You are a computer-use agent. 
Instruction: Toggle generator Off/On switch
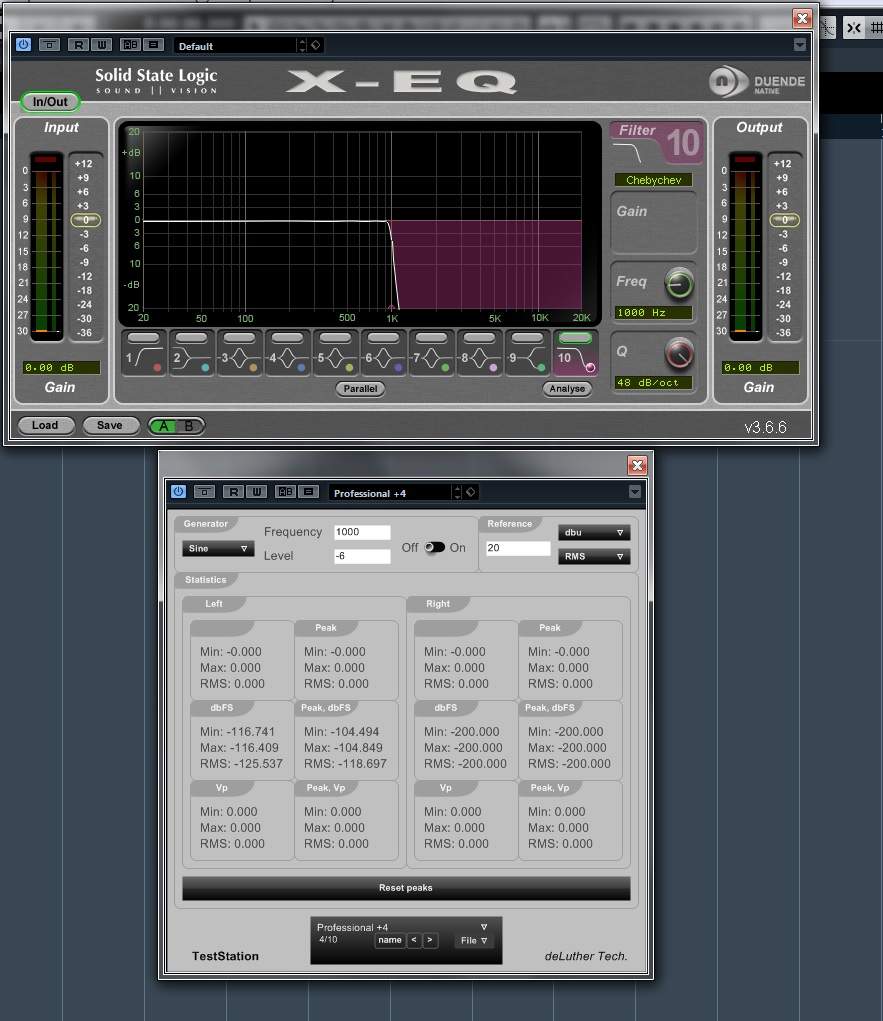point(434,547)
